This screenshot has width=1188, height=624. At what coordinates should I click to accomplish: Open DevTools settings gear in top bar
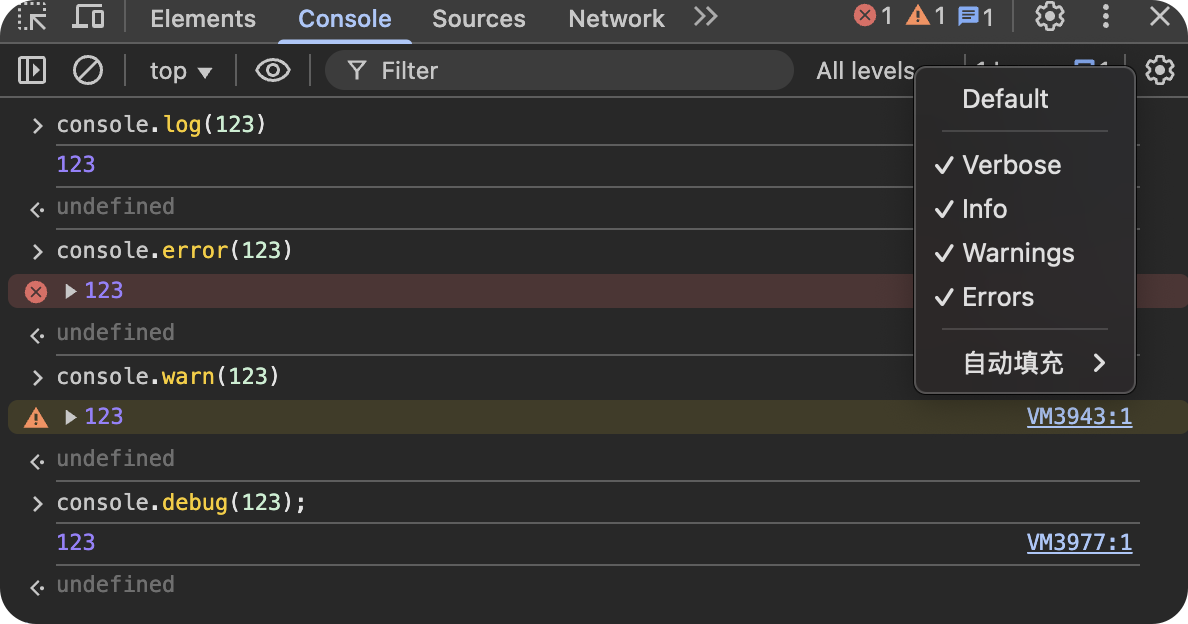1049,17
